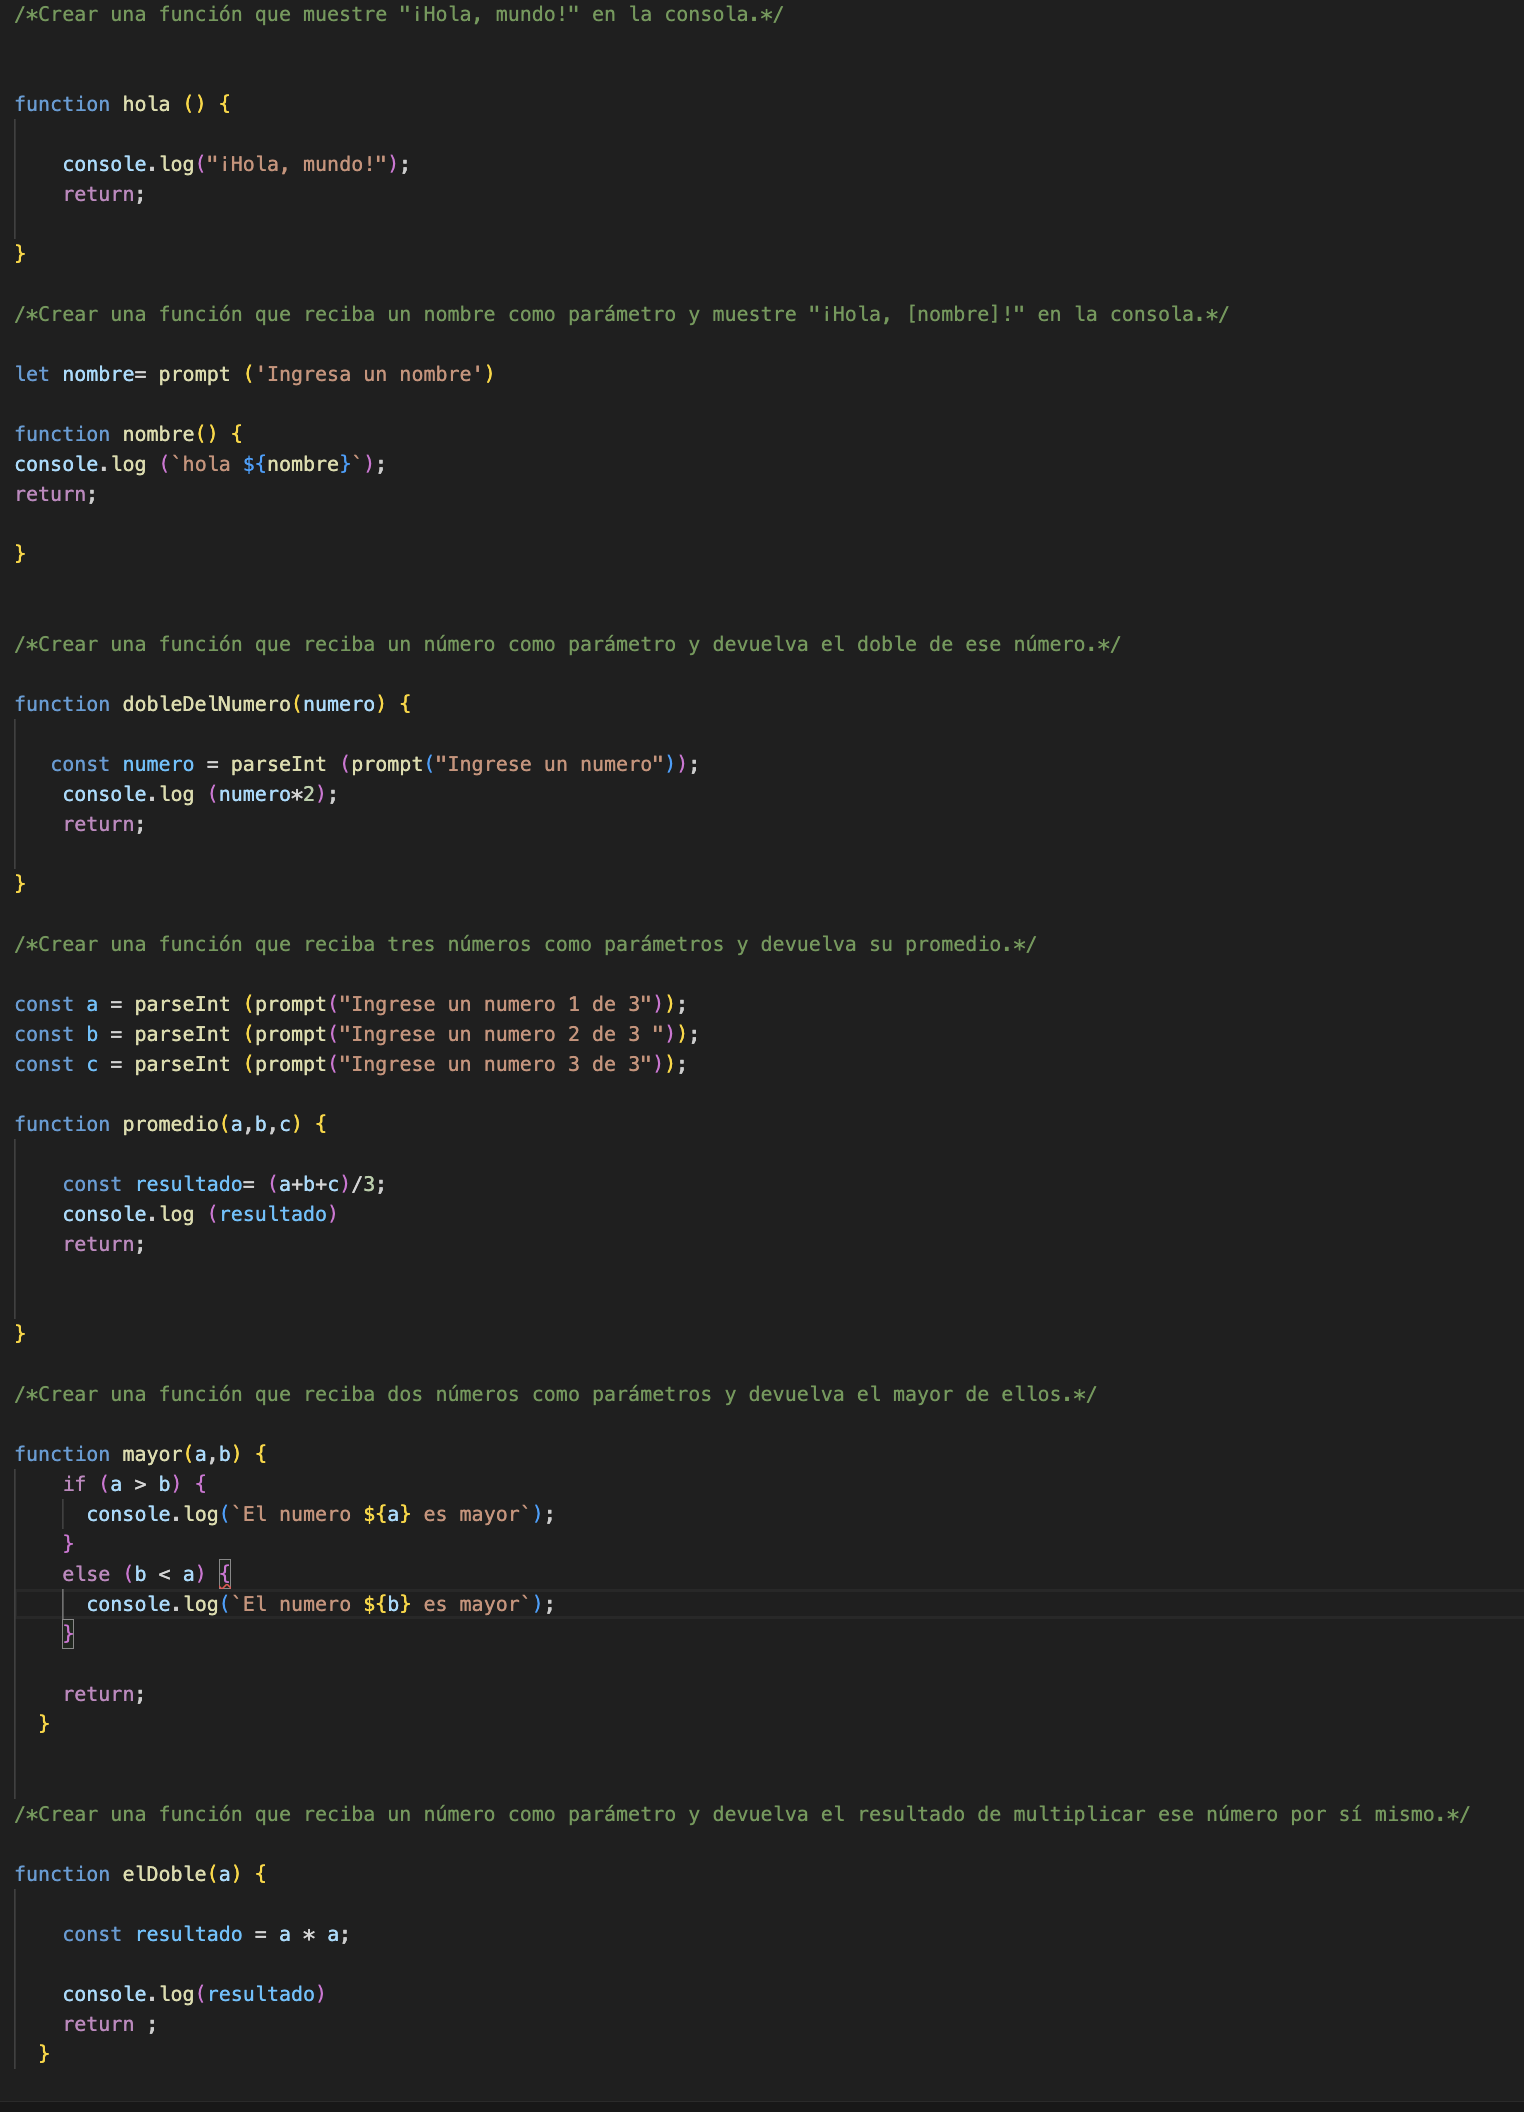The image size is (1524, 2112).
Task: Click the comment about the average of three numbers
Action: tap(526, 944)
